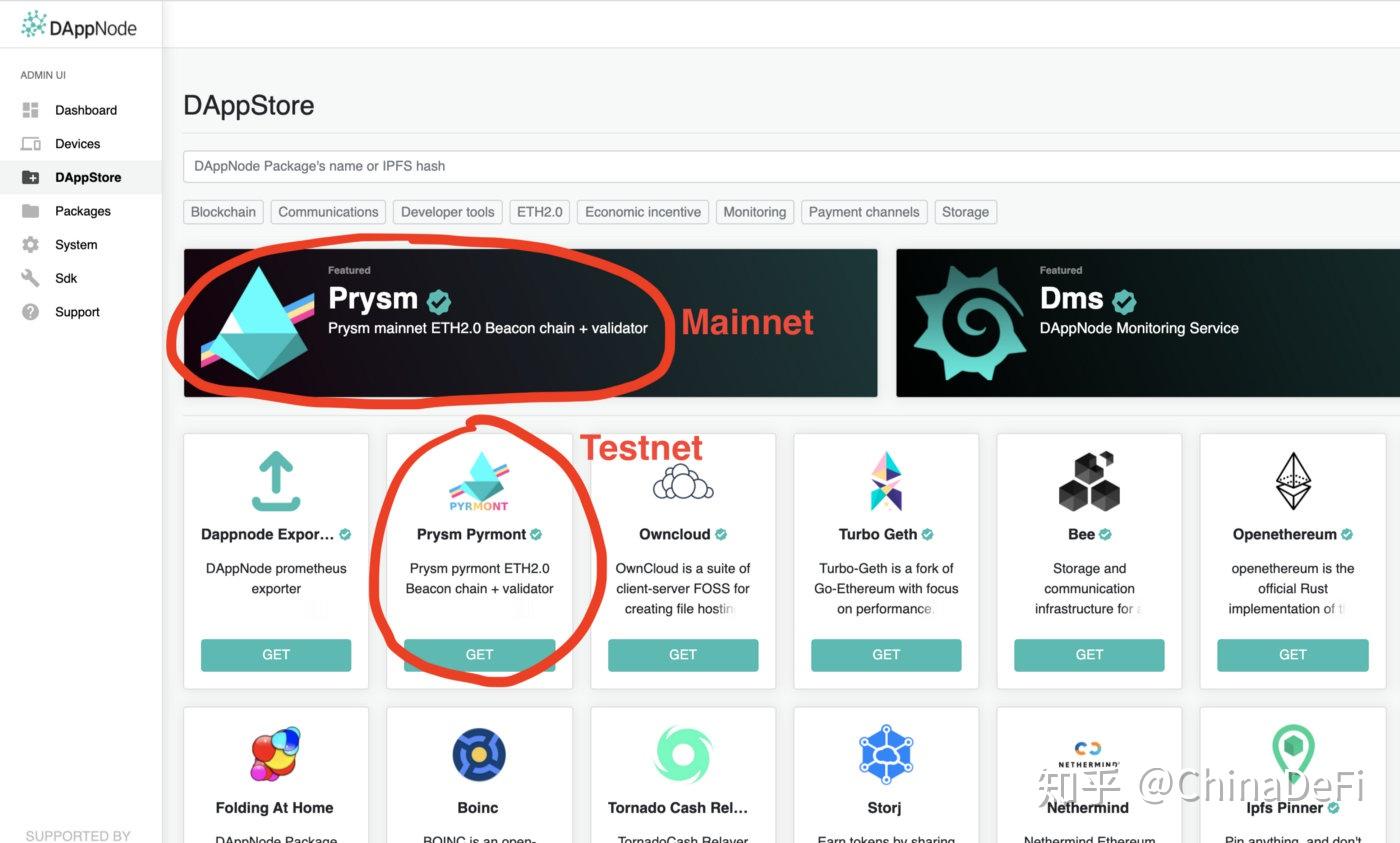This screenshot has height=843, width=1400.
Task: Open the Bee package title
Action: pos(1081,534)
